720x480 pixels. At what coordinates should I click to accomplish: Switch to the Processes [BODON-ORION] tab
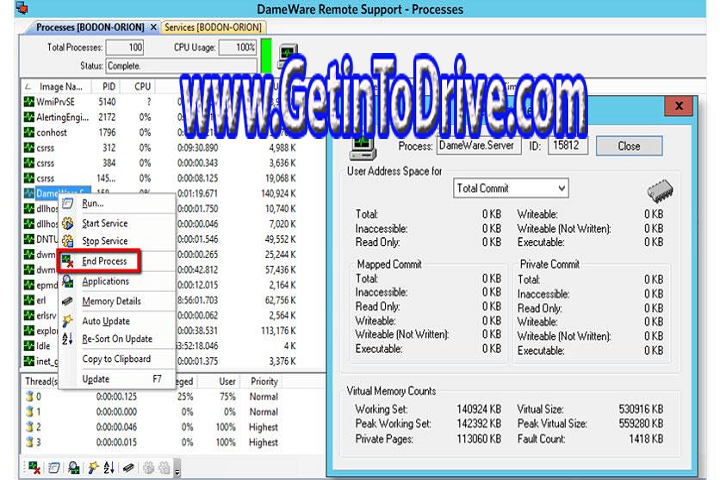(90, 27)
